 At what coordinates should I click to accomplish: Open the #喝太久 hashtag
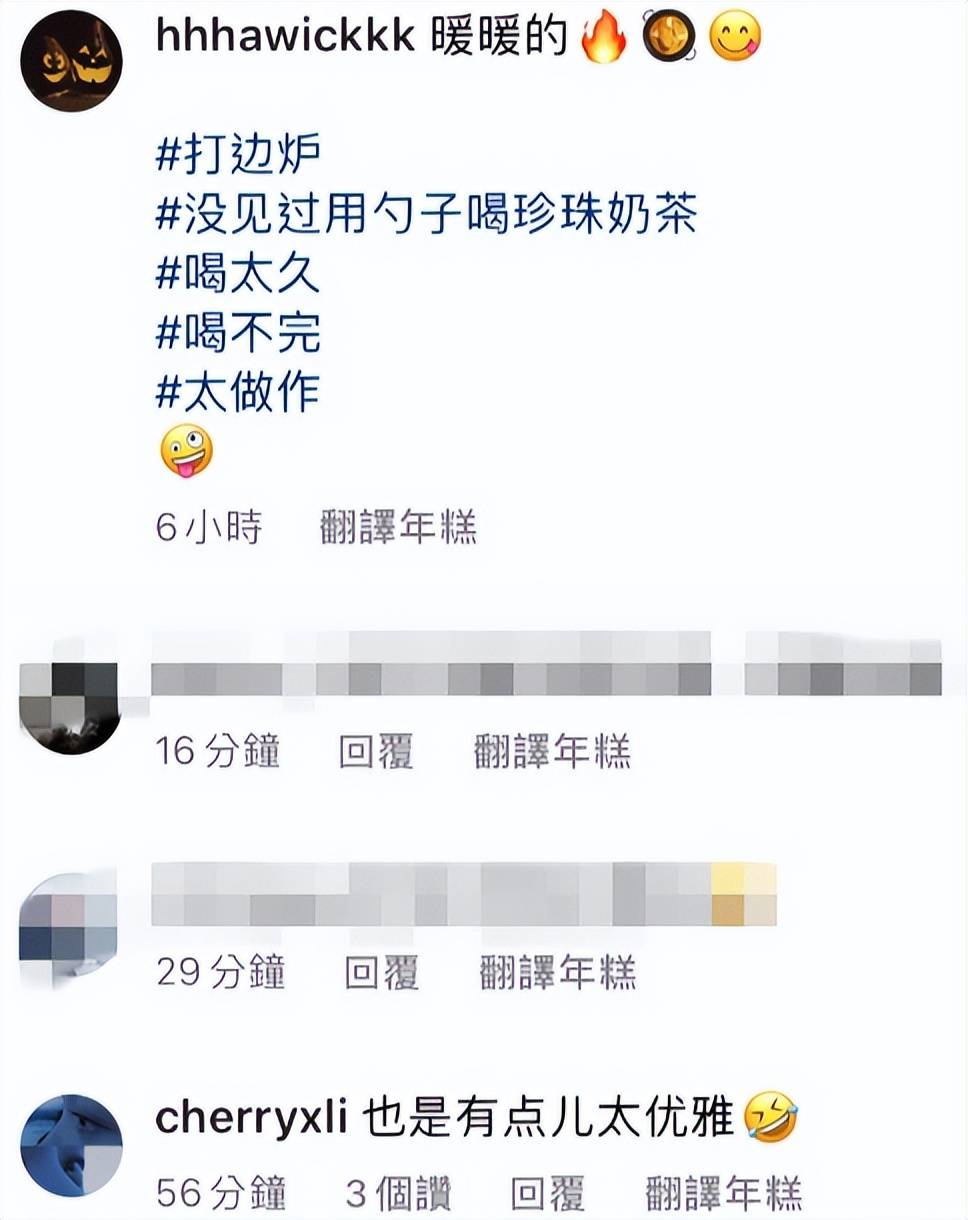click(x=238, y=273)
